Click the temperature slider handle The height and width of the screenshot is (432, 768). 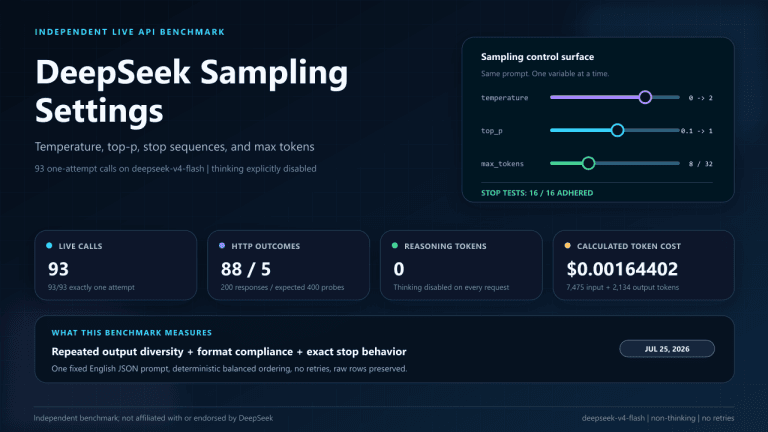click(x=645, y=97)
